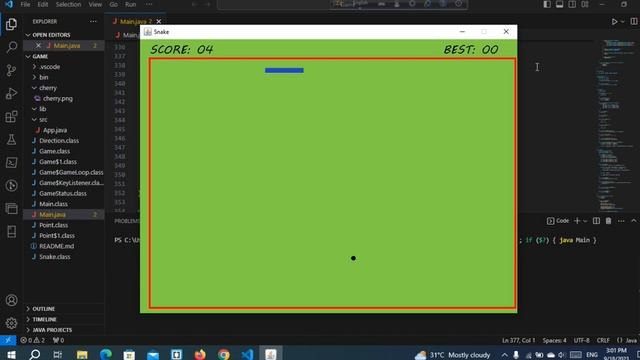Change line endings via CRLF
This screenshot has height=360, width=640.
[x=603, y=340]
